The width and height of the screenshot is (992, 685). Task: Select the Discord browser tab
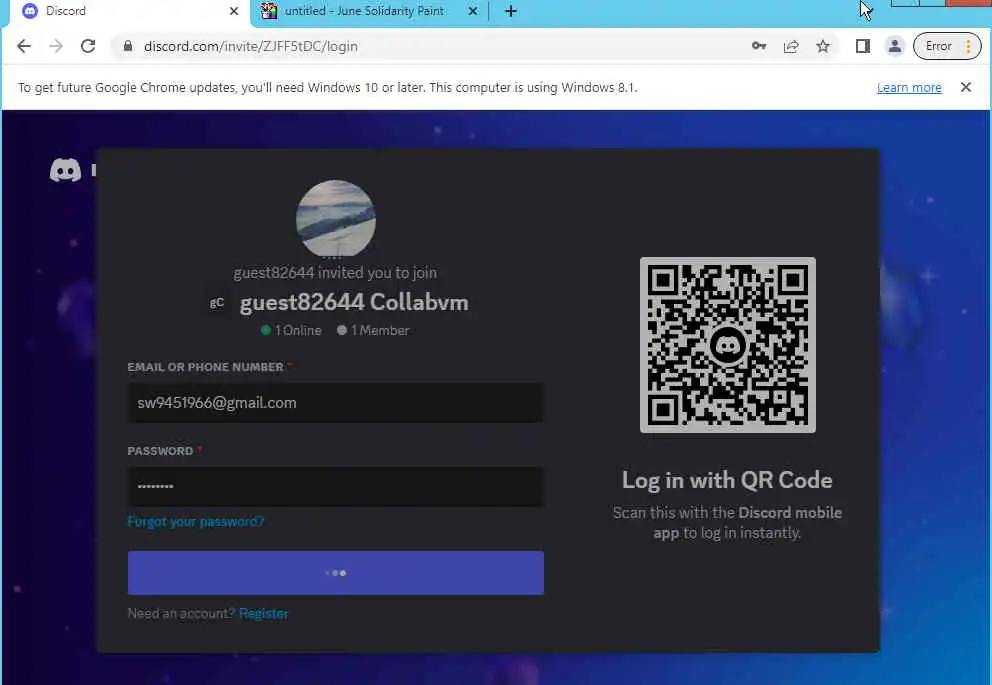coord(127,11)
